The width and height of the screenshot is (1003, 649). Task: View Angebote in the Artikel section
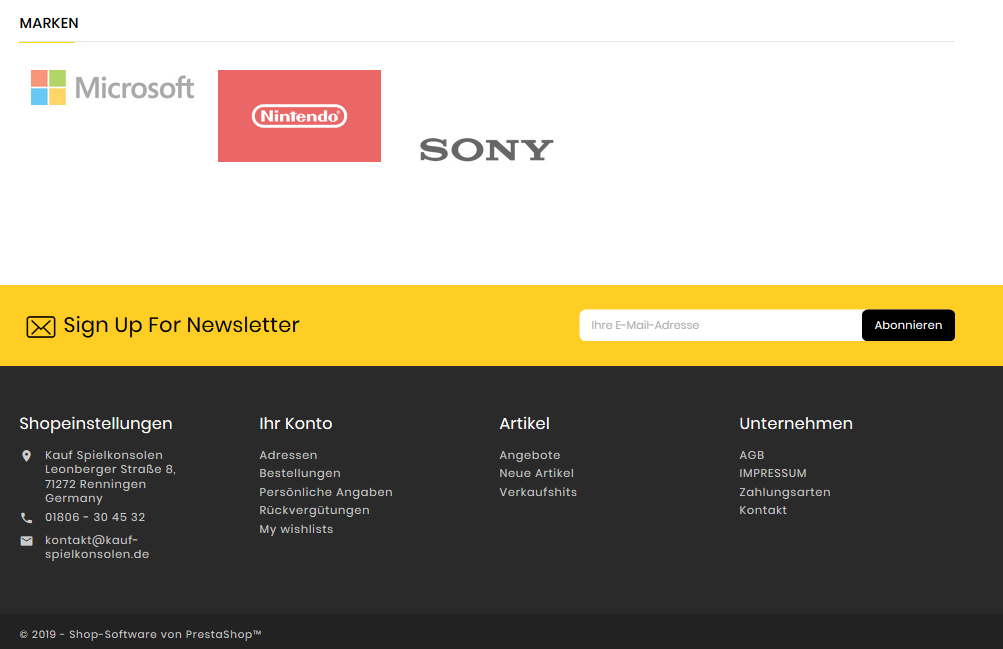tap(530, 455)
